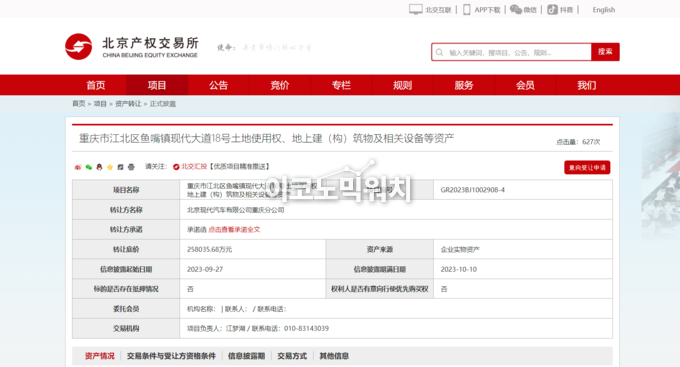
Task: Open the 专栏 navigation menu
Action: 341,85
